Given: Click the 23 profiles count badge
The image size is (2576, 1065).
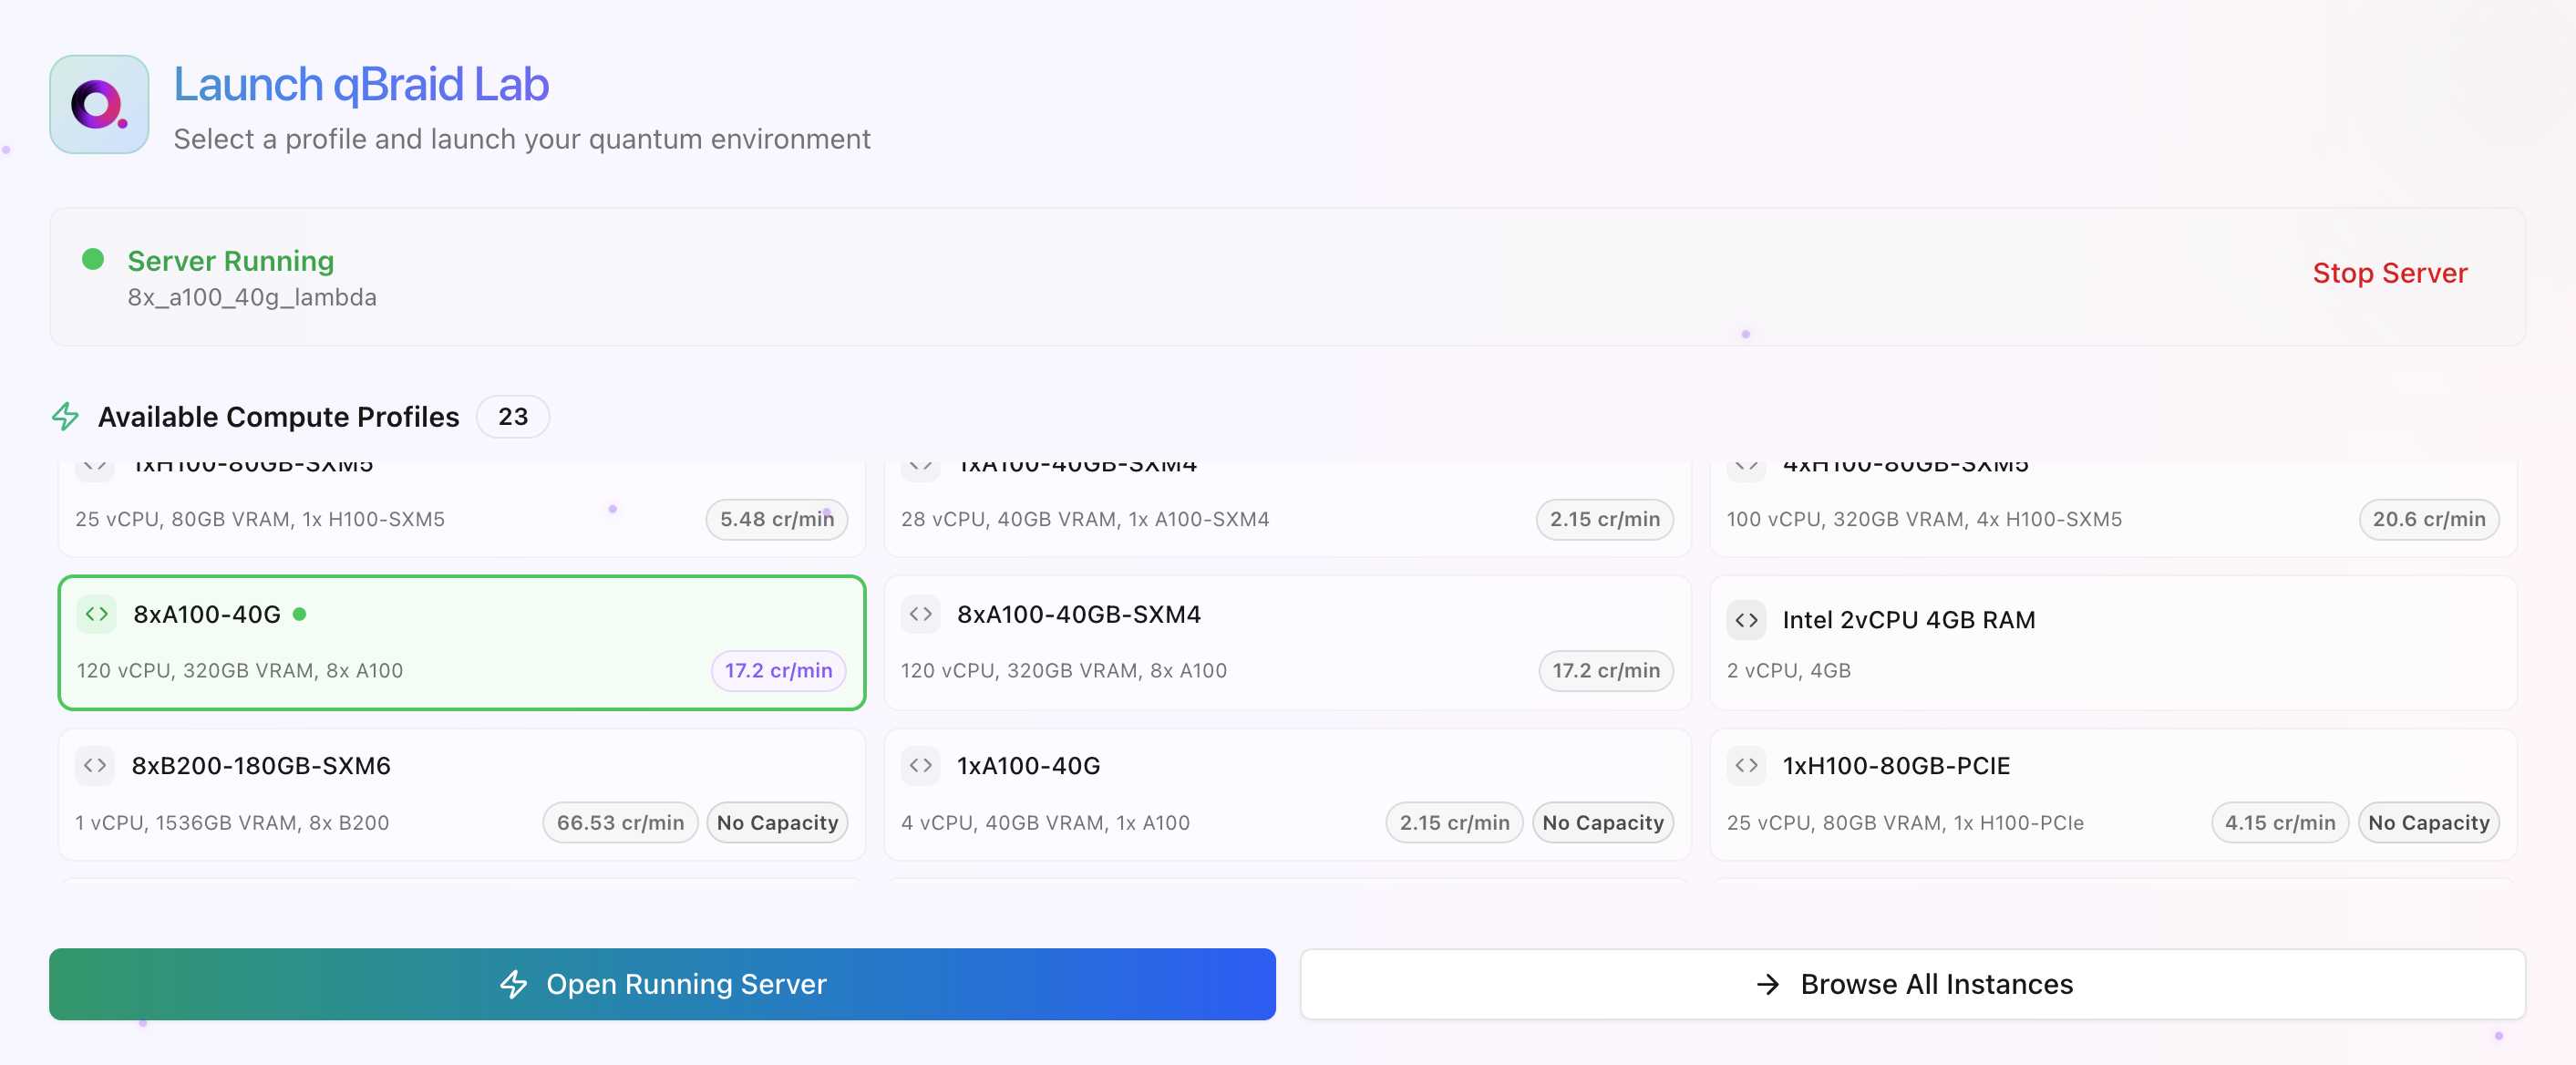Looking at the screenshot, I should 512,416.
